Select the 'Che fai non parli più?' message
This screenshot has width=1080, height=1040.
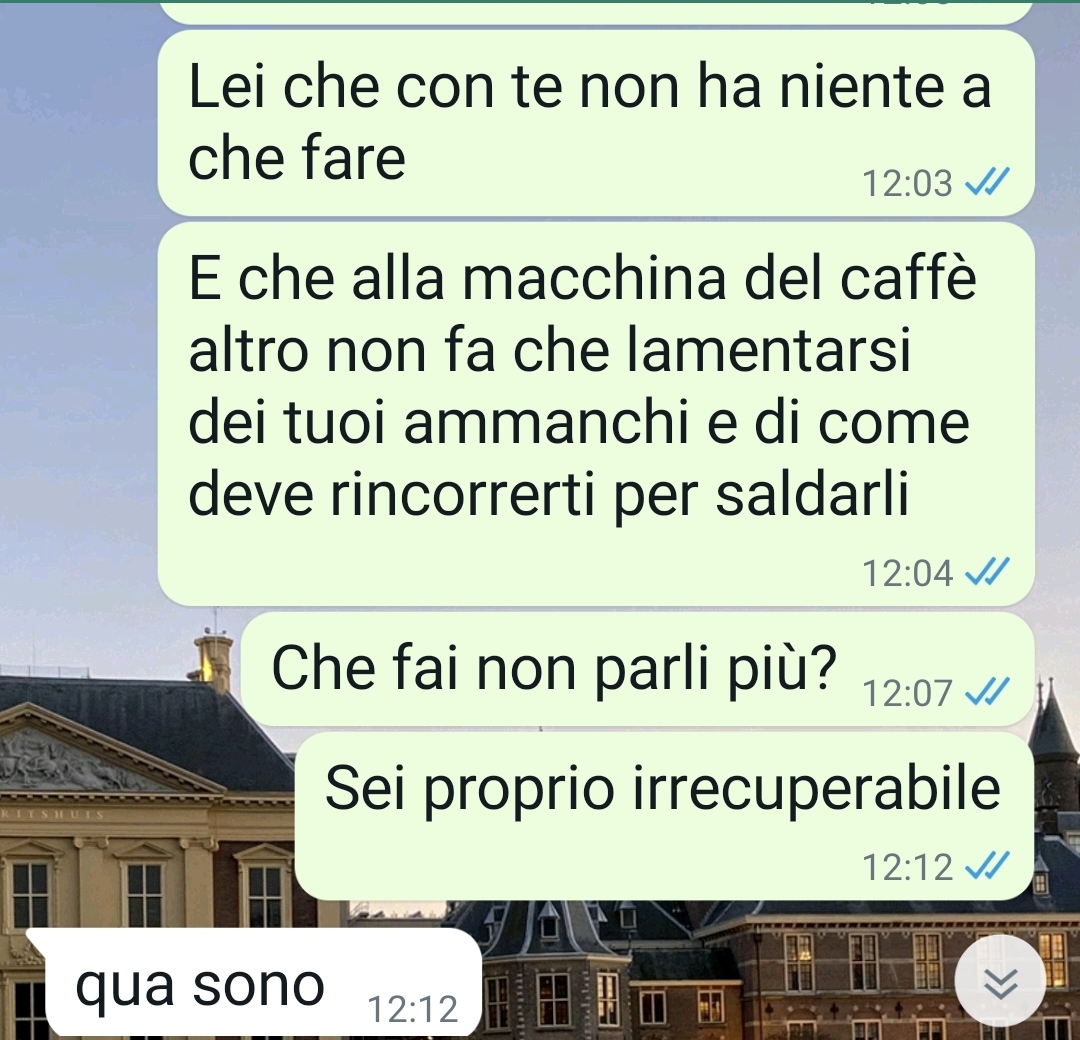[637, 669]
